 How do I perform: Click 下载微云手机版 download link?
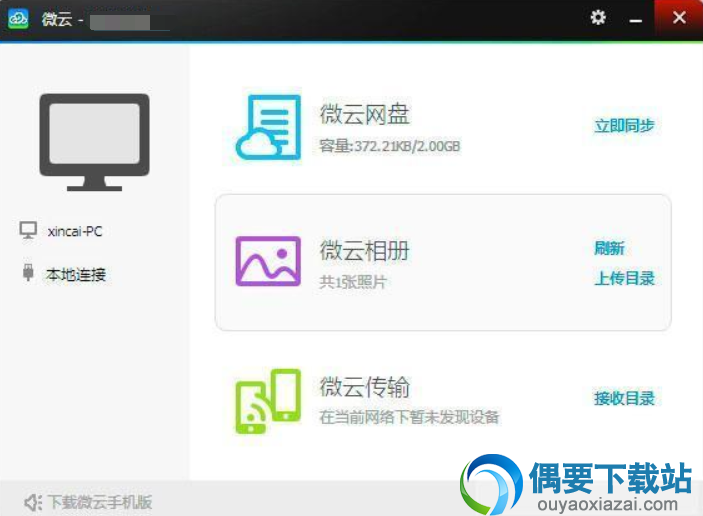coord(100,502)
